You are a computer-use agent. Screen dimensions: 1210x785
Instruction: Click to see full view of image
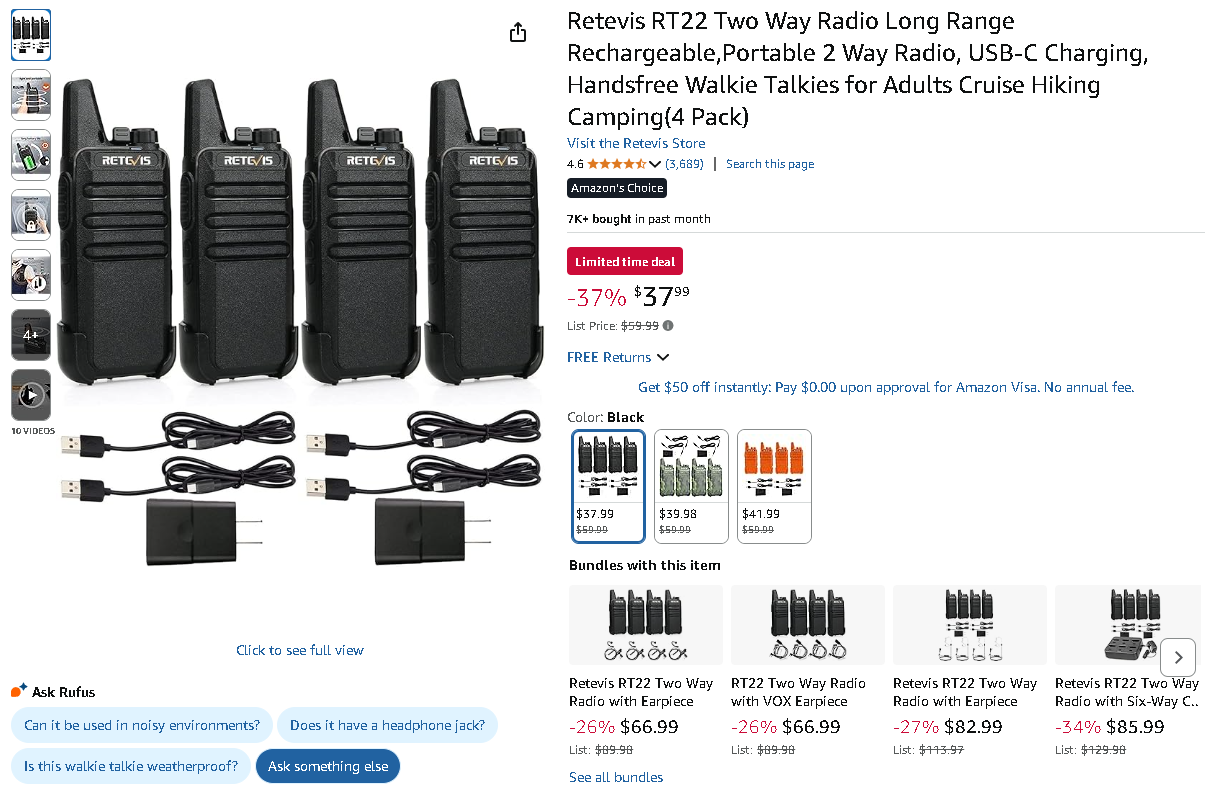[300, 650]
